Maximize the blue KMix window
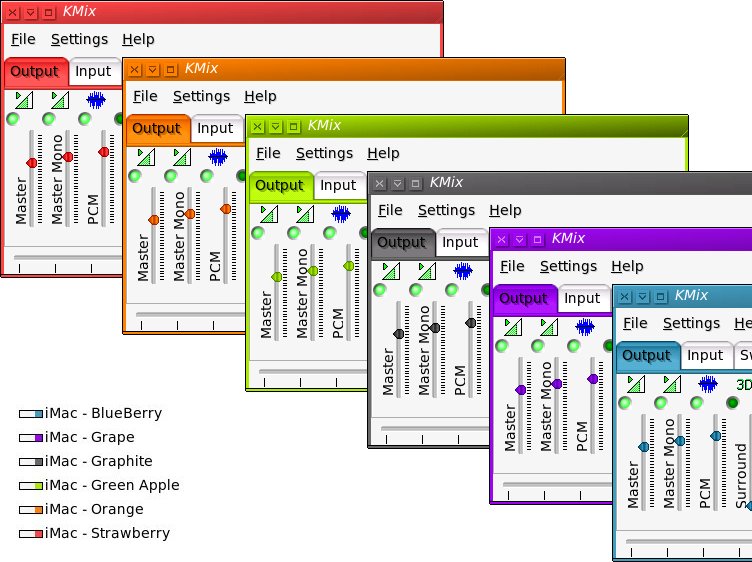 (660, 297)
